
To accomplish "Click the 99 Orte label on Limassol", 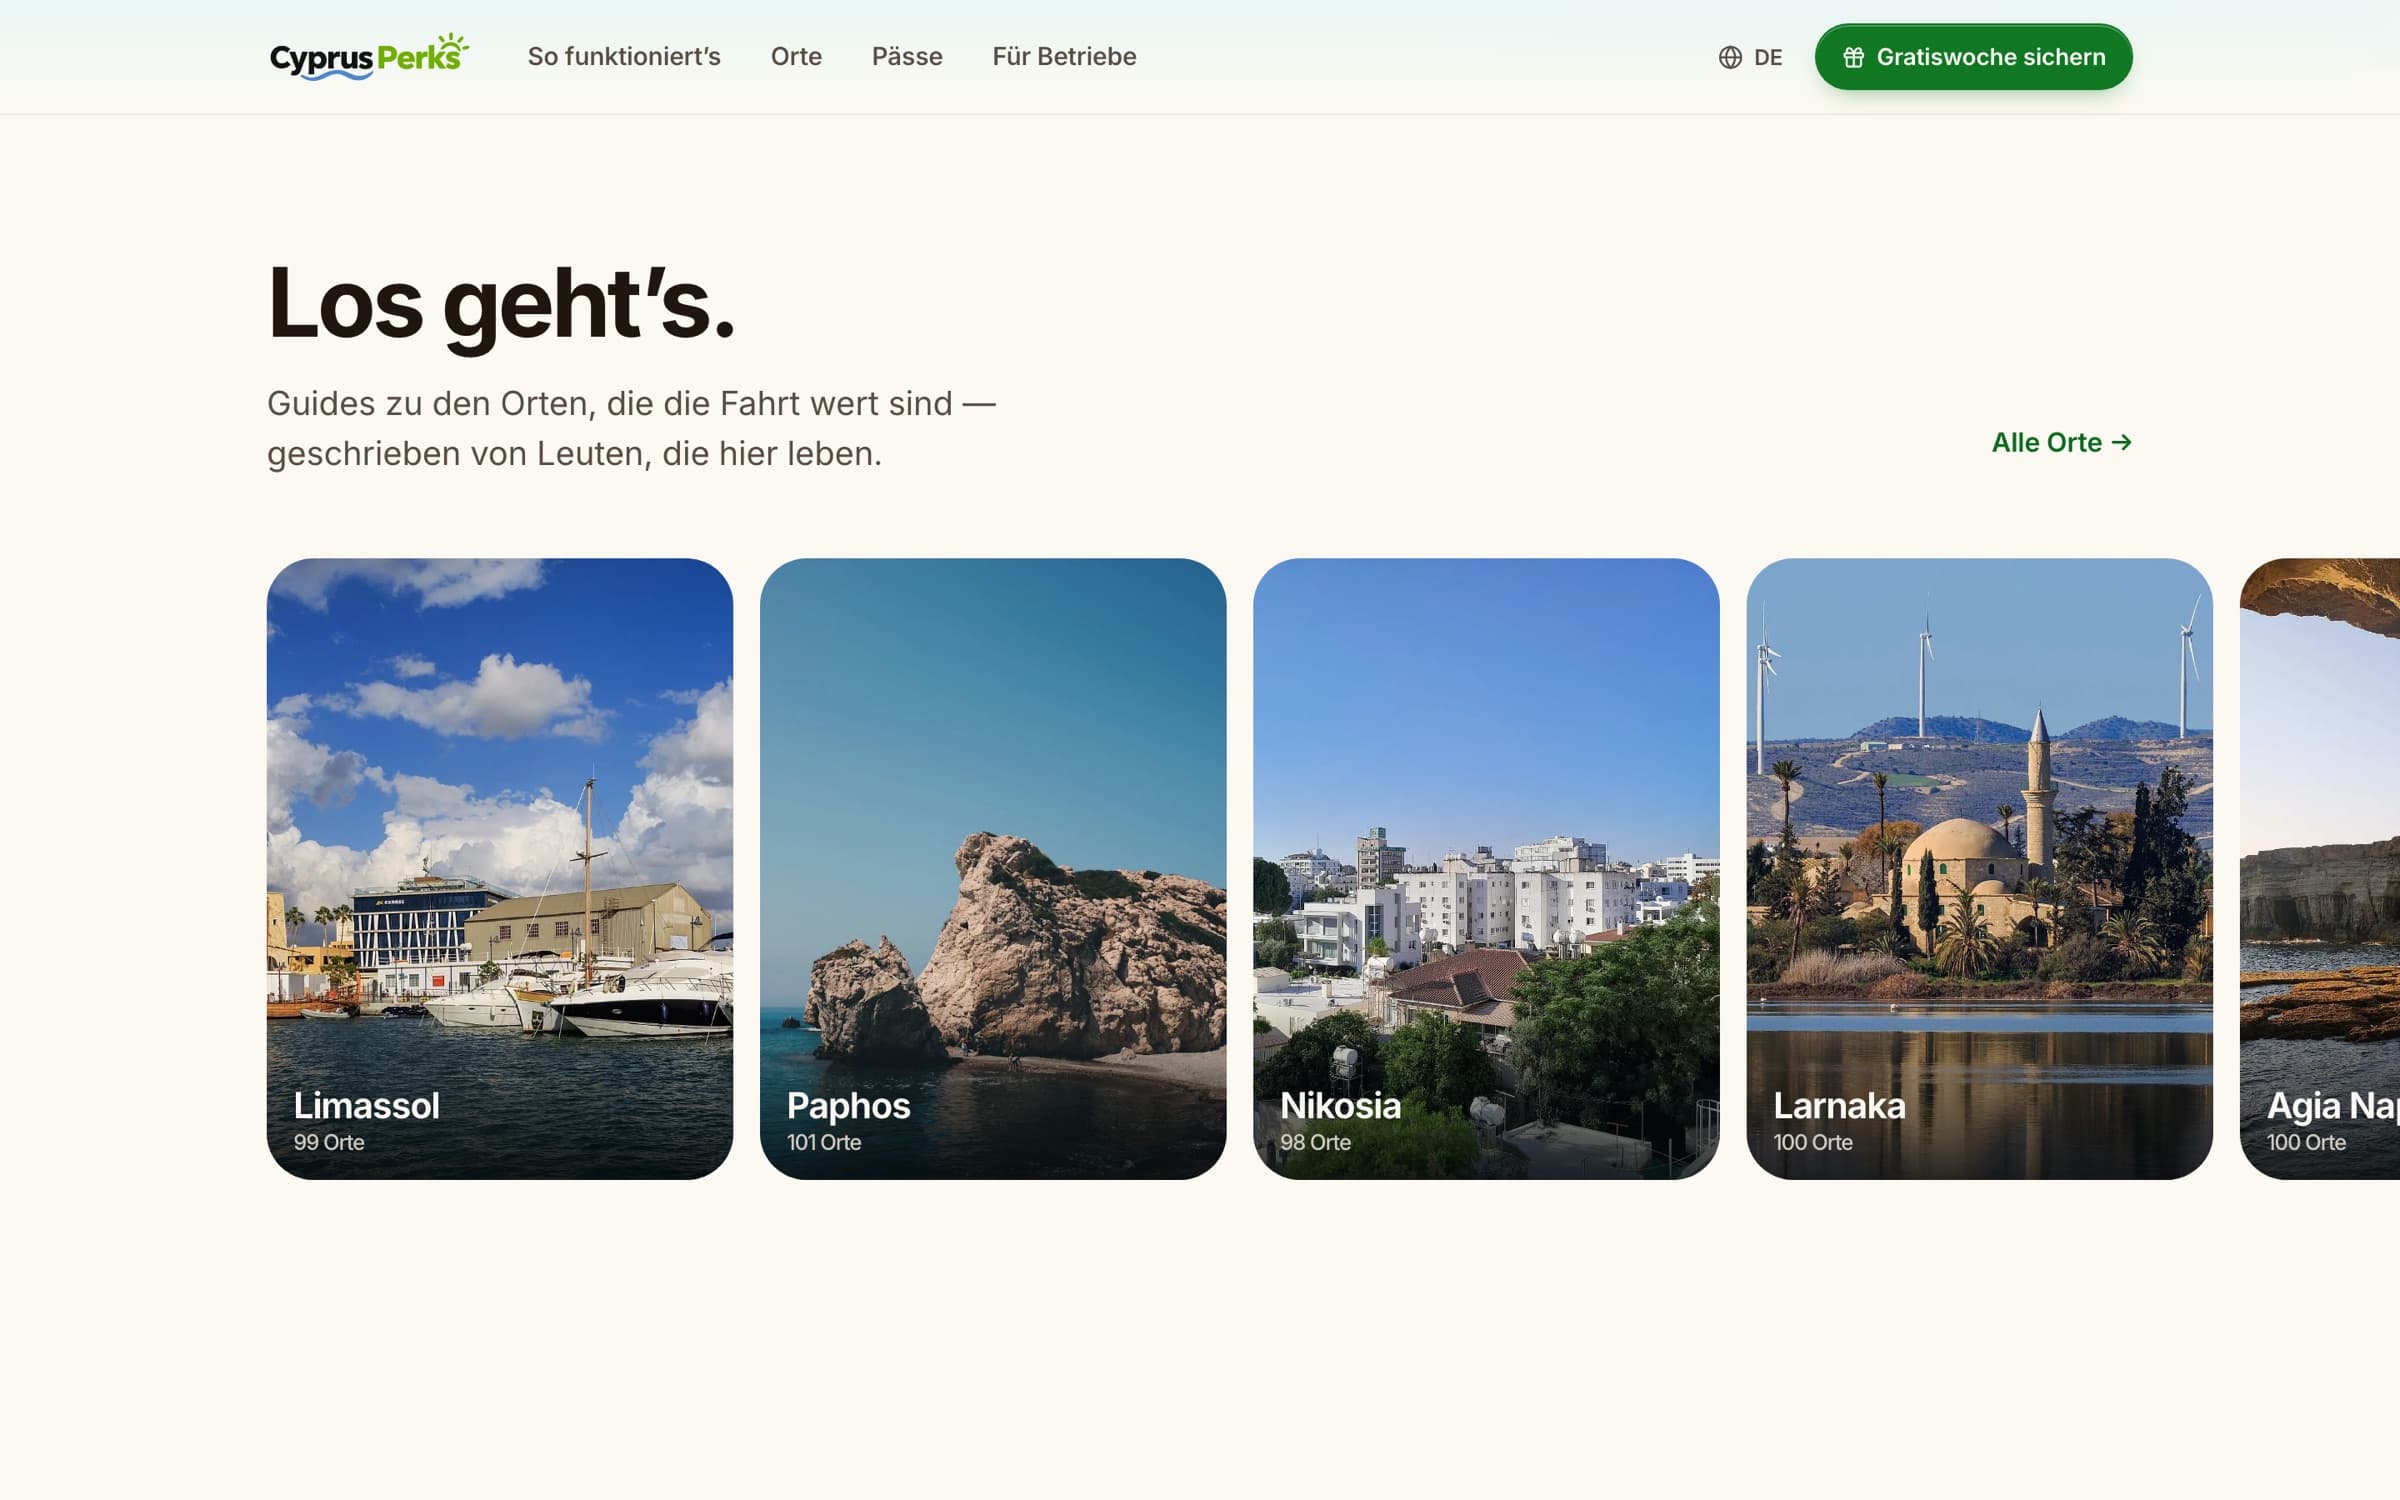I will point(329,1142).
